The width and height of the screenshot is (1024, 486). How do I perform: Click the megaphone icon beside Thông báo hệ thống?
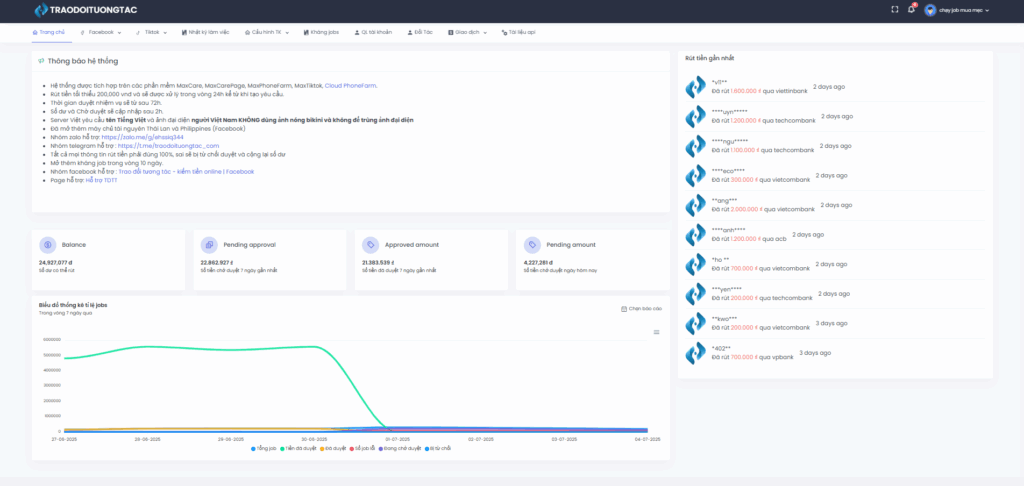pyautogui.click(x=41, y=61)
